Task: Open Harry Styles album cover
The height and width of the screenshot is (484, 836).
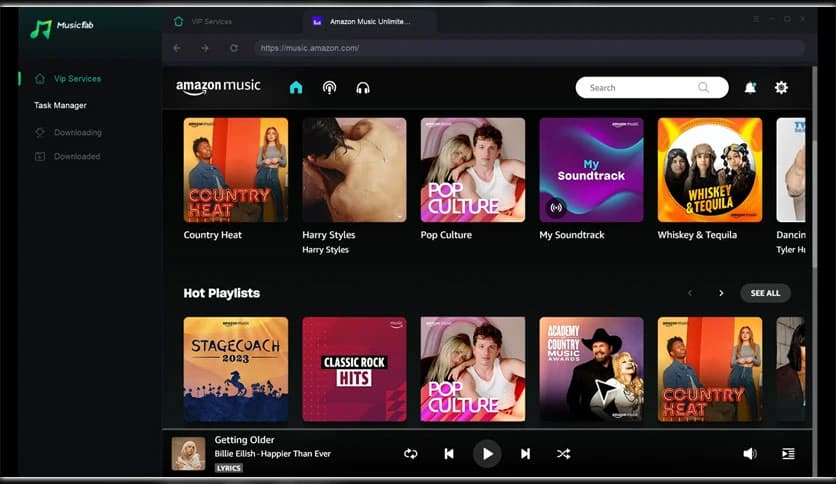Action: tap(354, 170)
